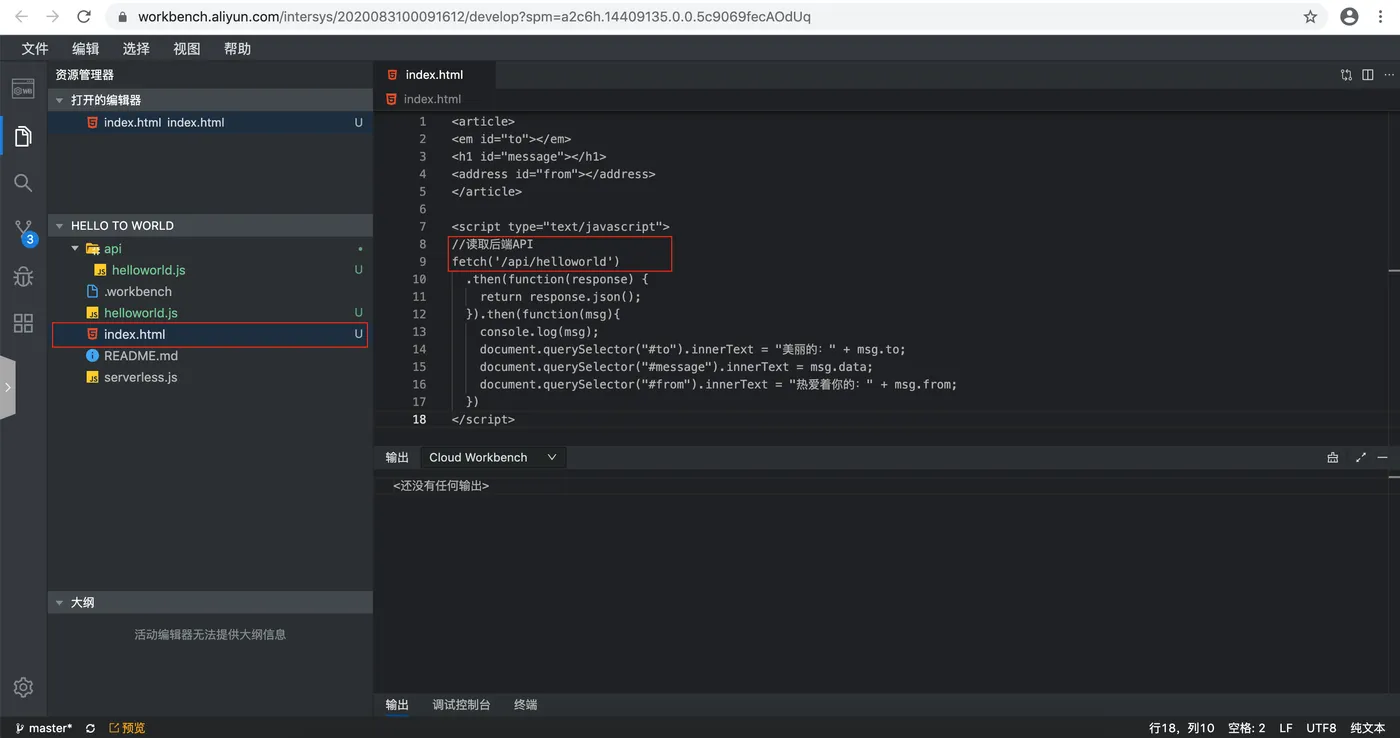Open the 视图 menu

click(x=187, y=49)
